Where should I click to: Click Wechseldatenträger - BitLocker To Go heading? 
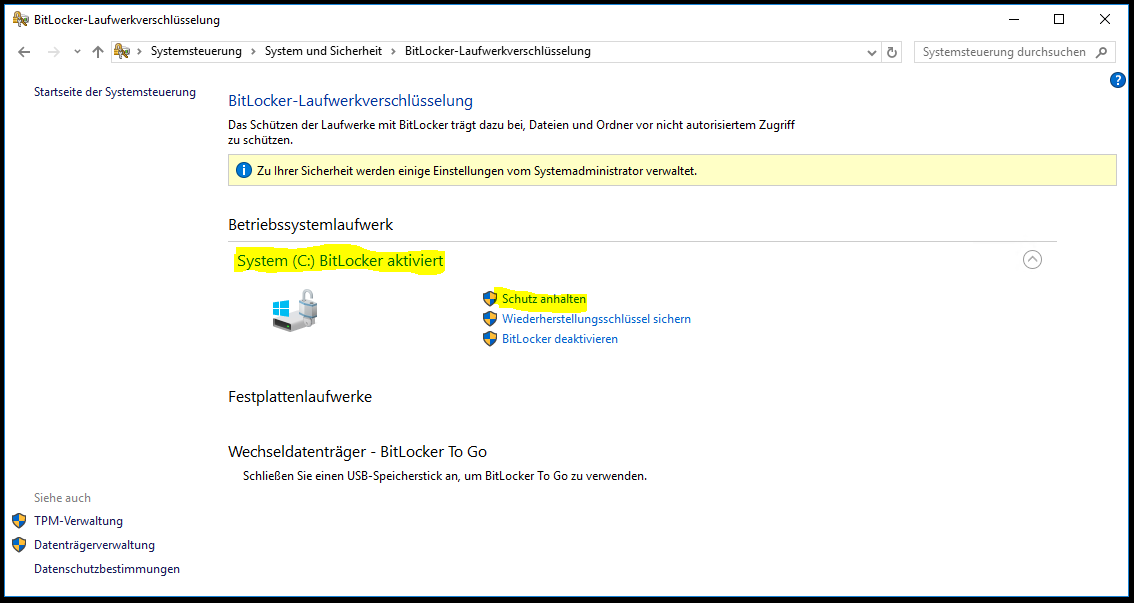click(357, 452)
